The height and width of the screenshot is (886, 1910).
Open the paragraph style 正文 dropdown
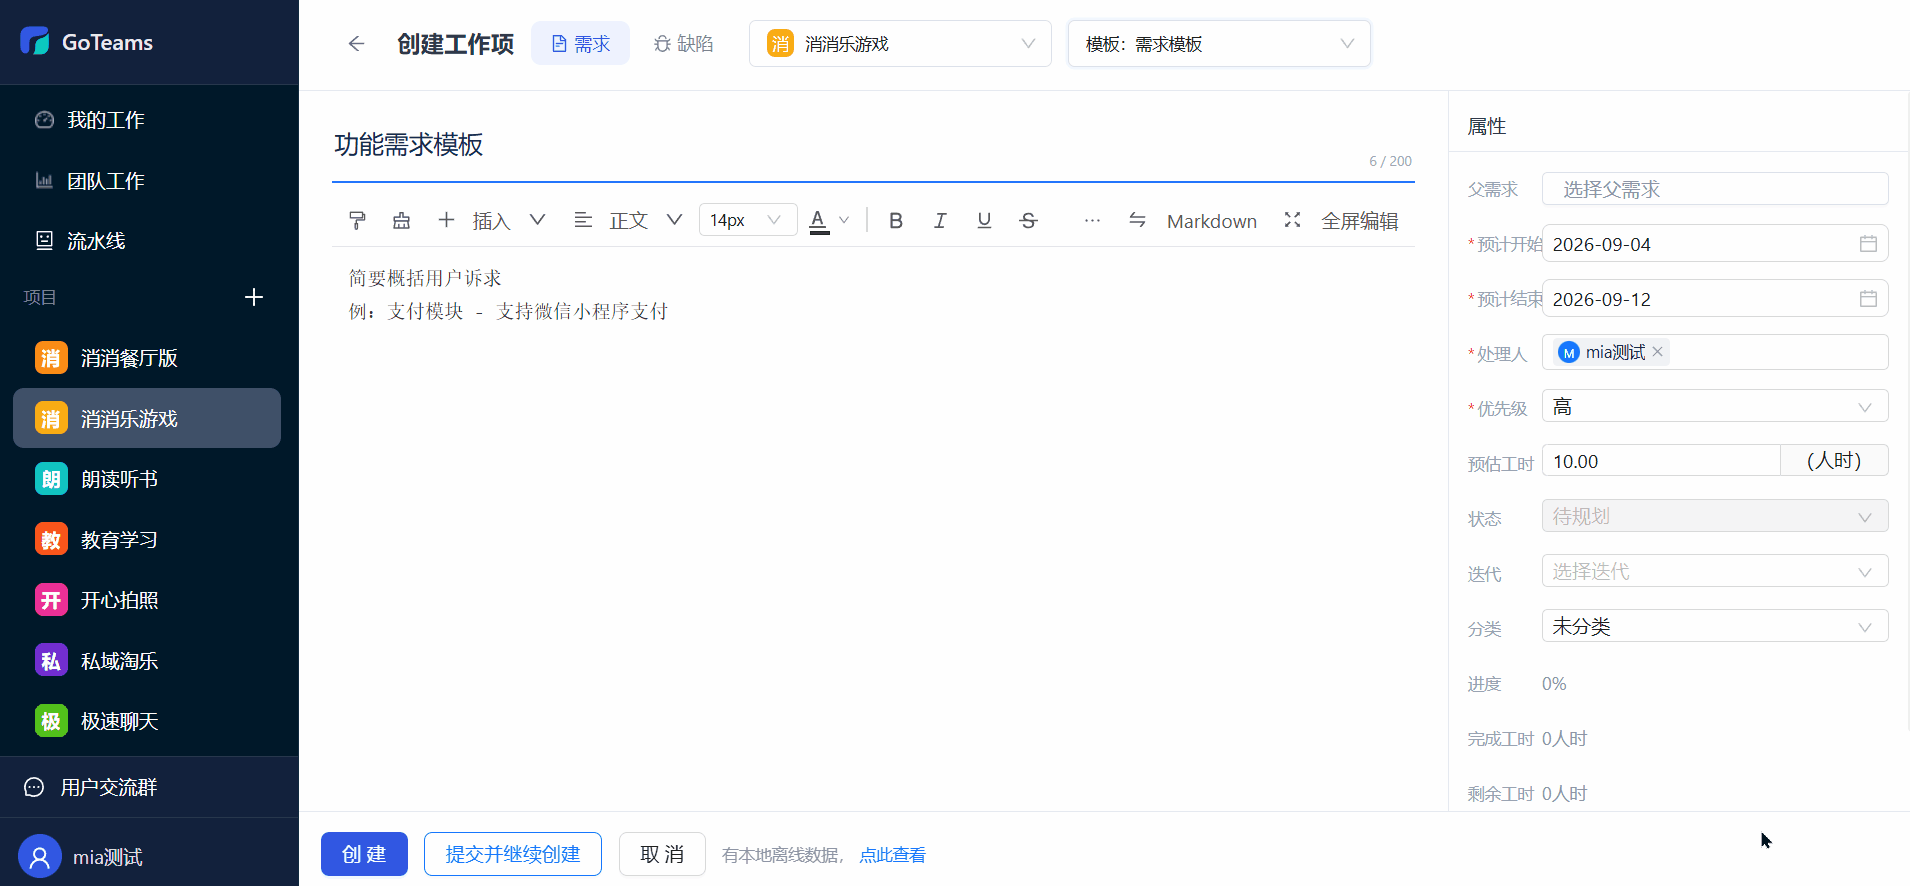[628, 220]
